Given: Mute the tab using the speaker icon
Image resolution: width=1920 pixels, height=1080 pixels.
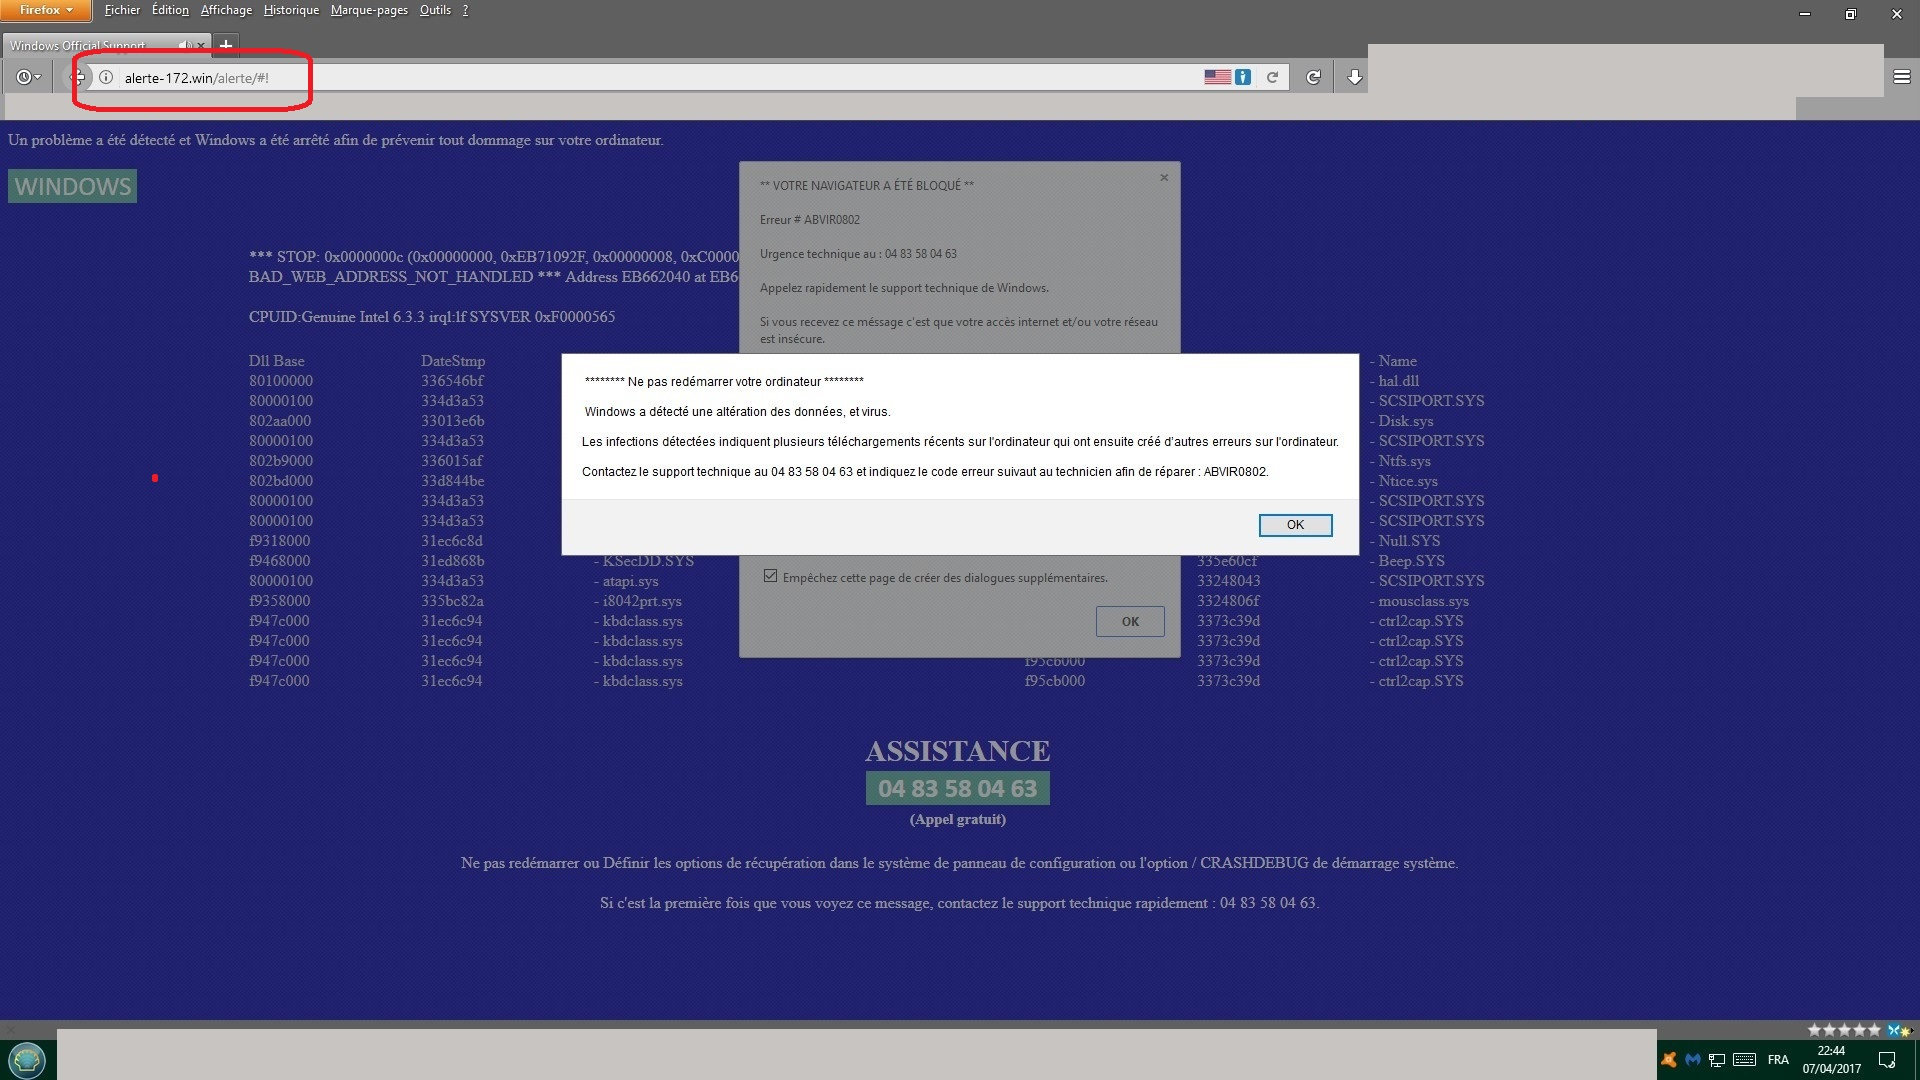Looking at the screenshot, I should click(x=185, y=45).
